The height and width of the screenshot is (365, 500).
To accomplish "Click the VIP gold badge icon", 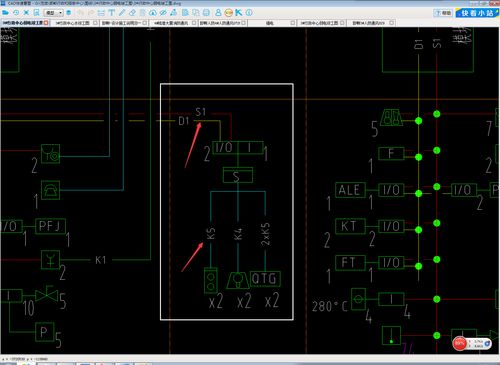I will 228,13.
